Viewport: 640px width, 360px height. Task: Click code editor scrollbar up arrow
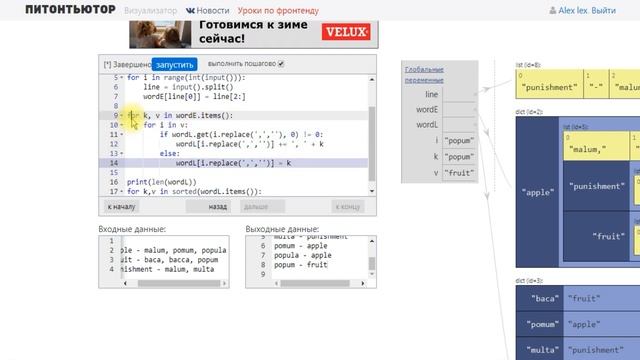(x=372, y=79)
